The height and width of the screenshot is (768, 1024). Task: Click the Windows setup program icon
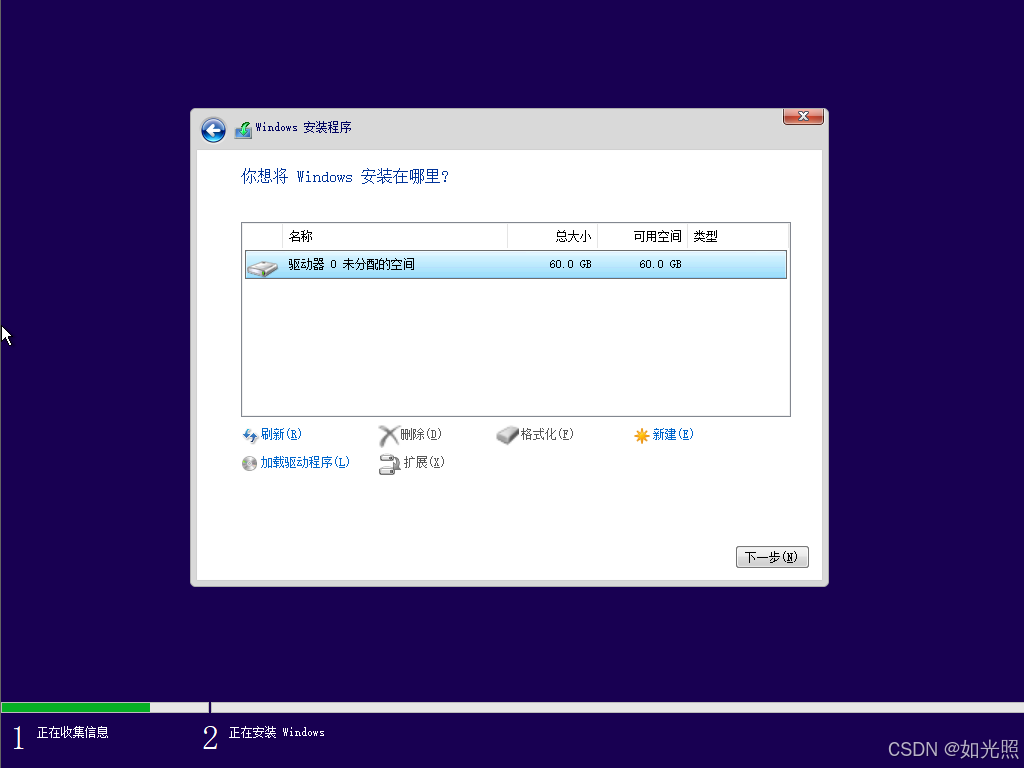coord(243,129)
